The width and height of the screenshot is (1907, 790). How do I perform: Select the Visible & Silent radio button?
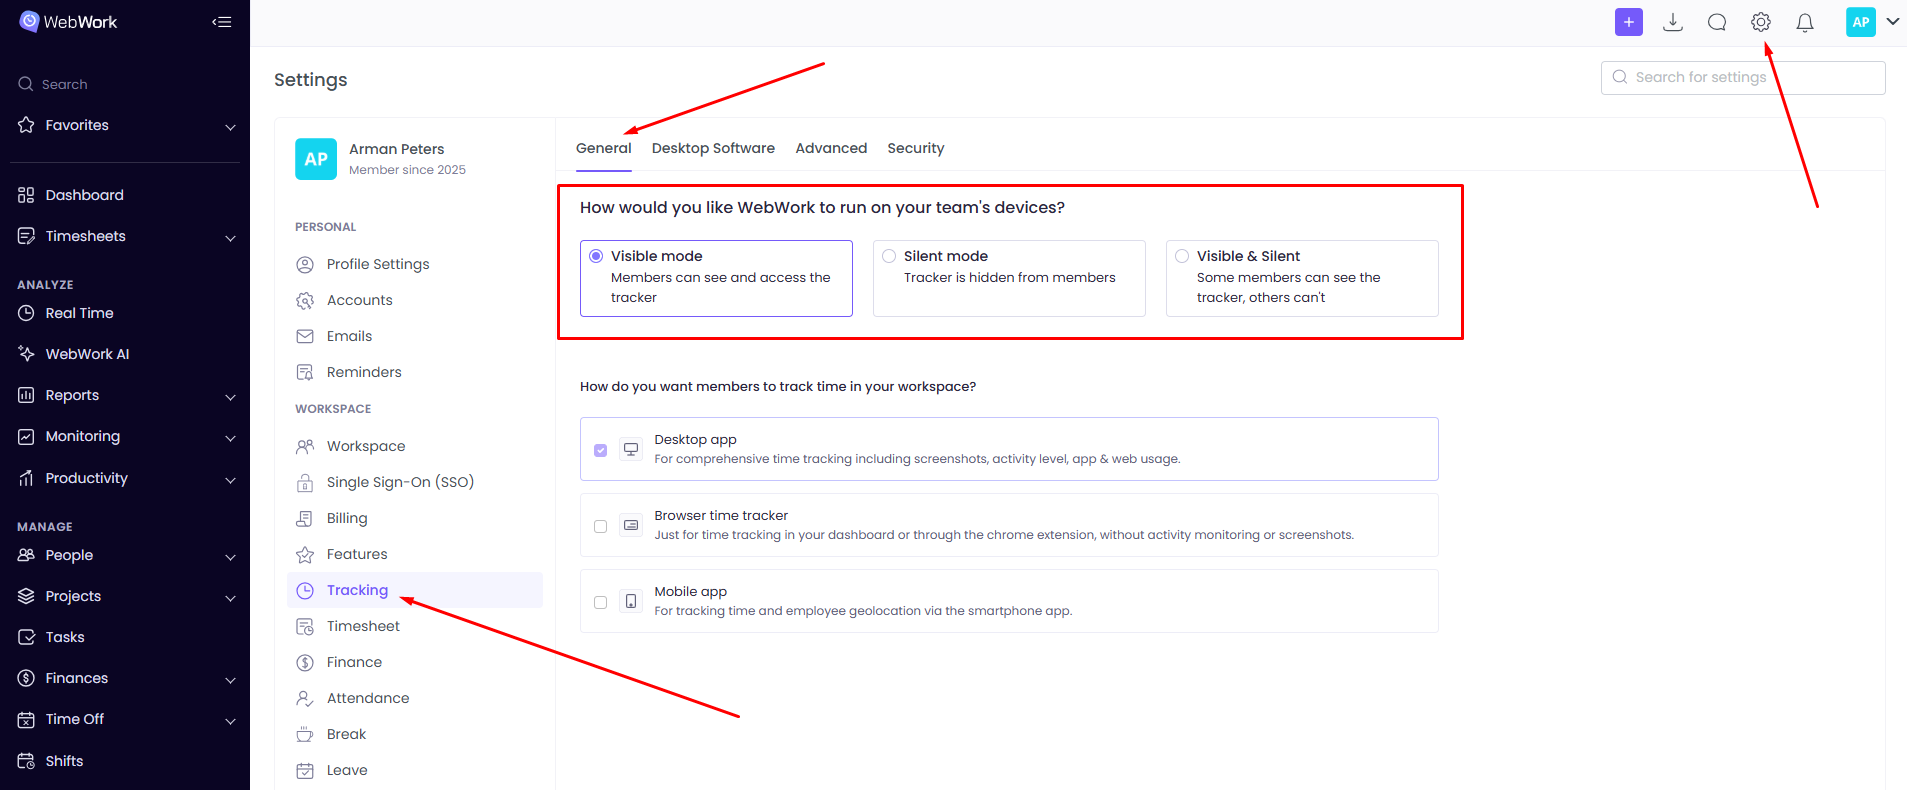[x=1182, y=256]
